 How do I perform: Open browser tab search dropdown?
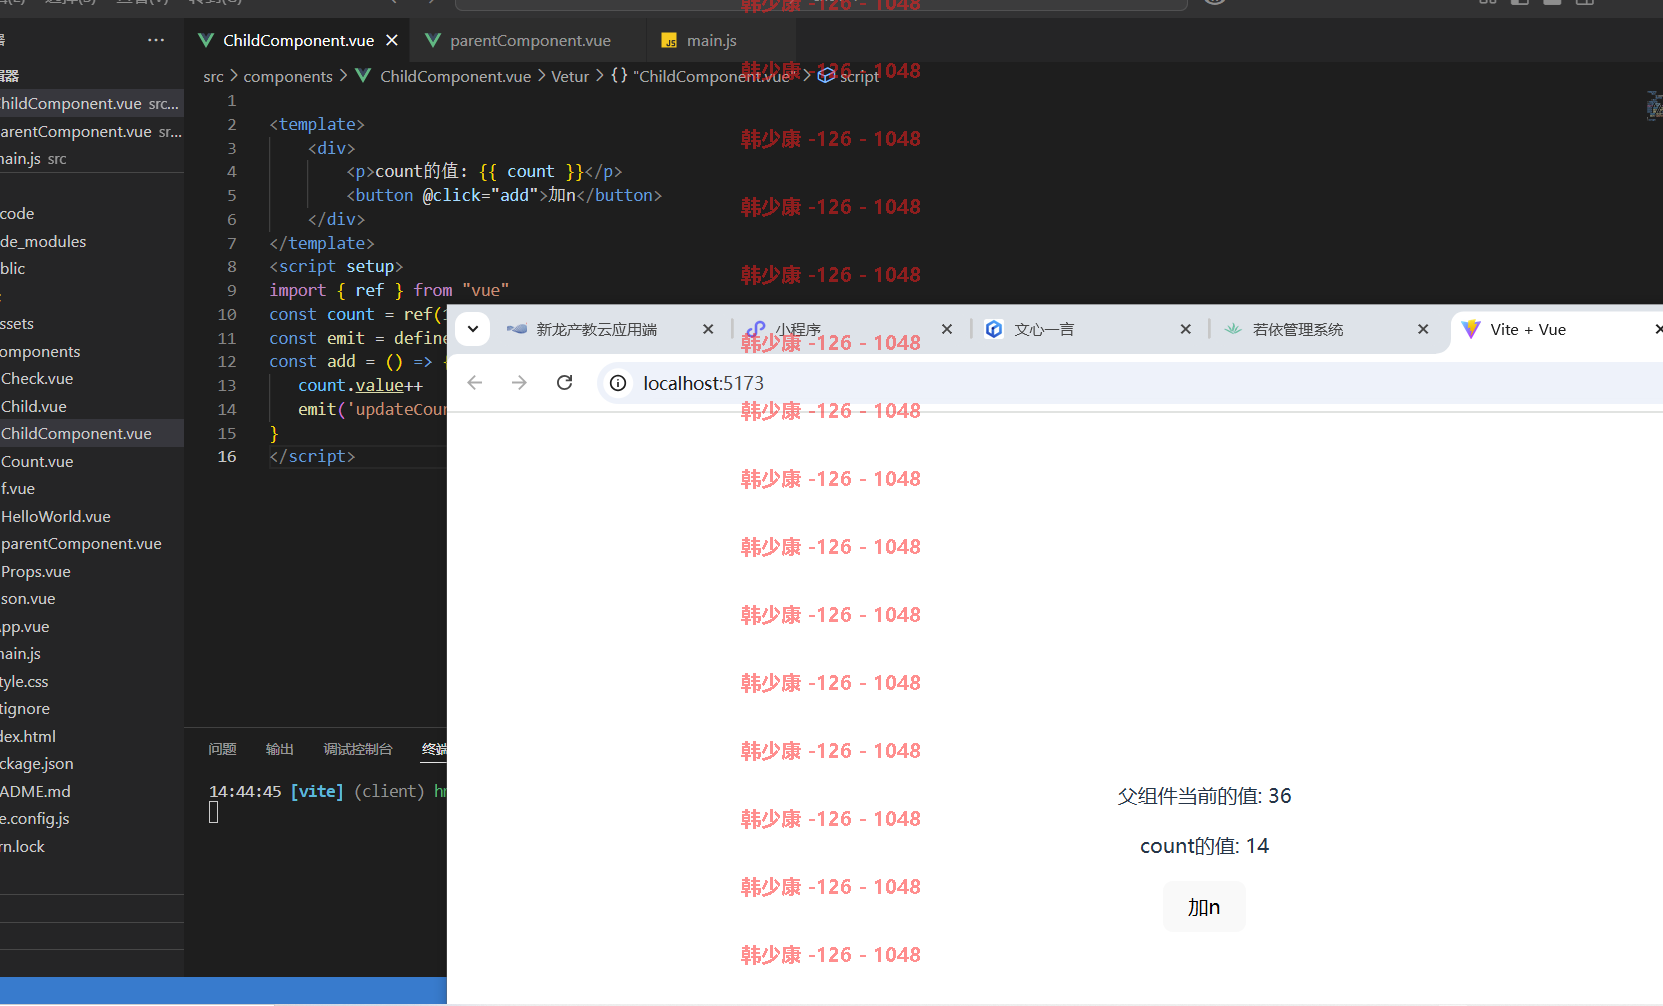click(x=473, y=329)
